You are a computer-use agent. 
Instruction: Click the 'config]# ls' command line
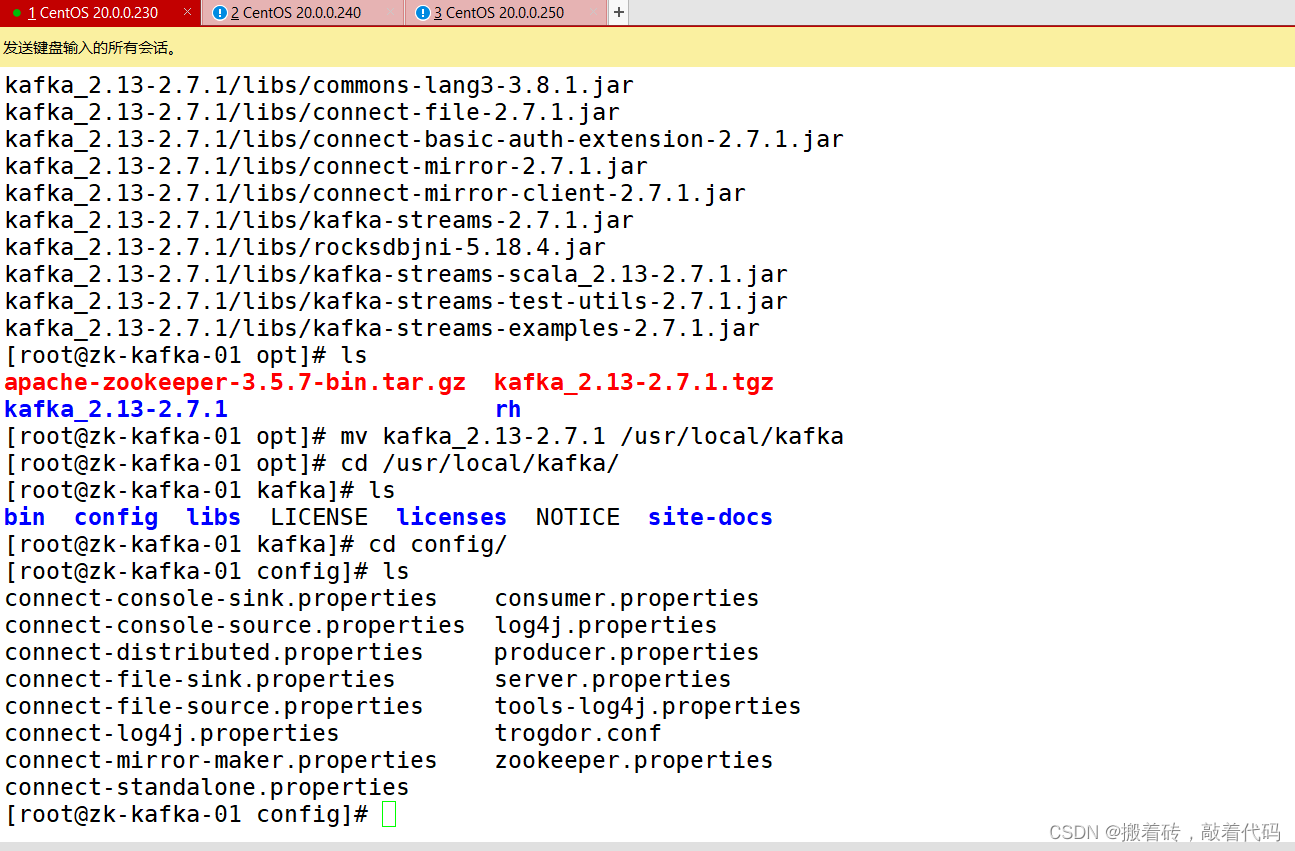click(x=207, y=572)
